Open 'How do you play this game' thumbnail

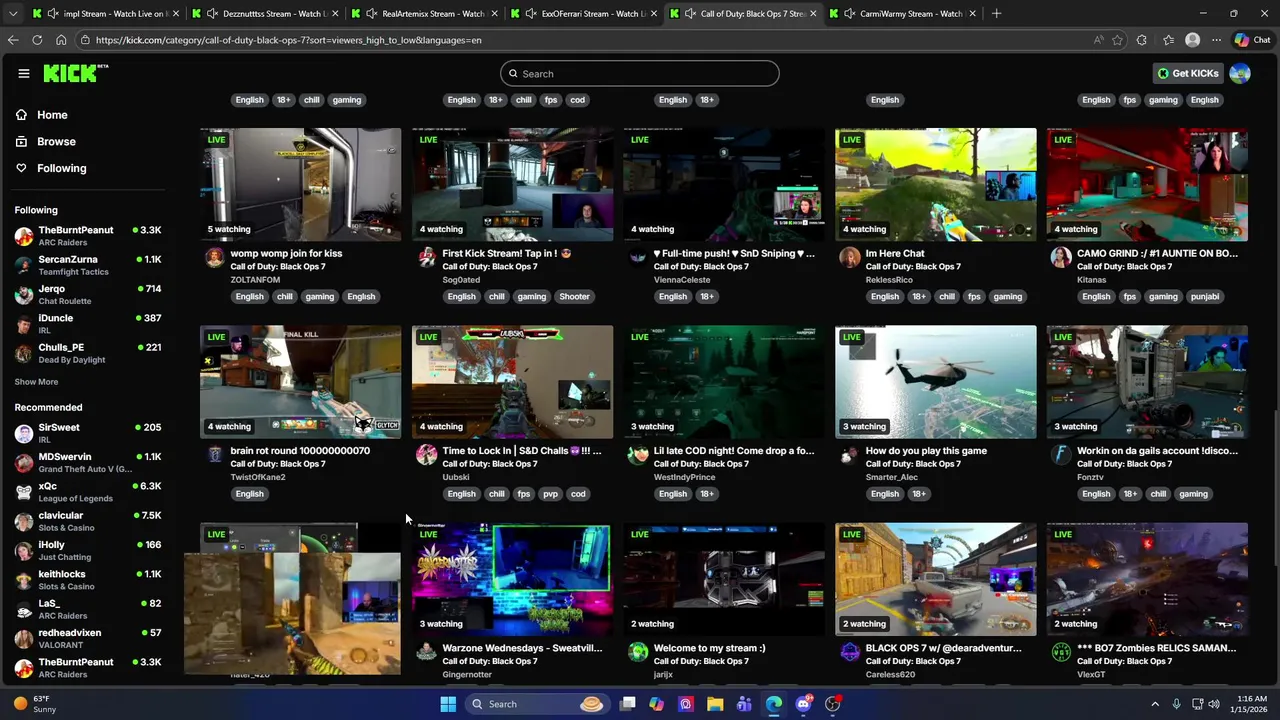pos(936,381)
